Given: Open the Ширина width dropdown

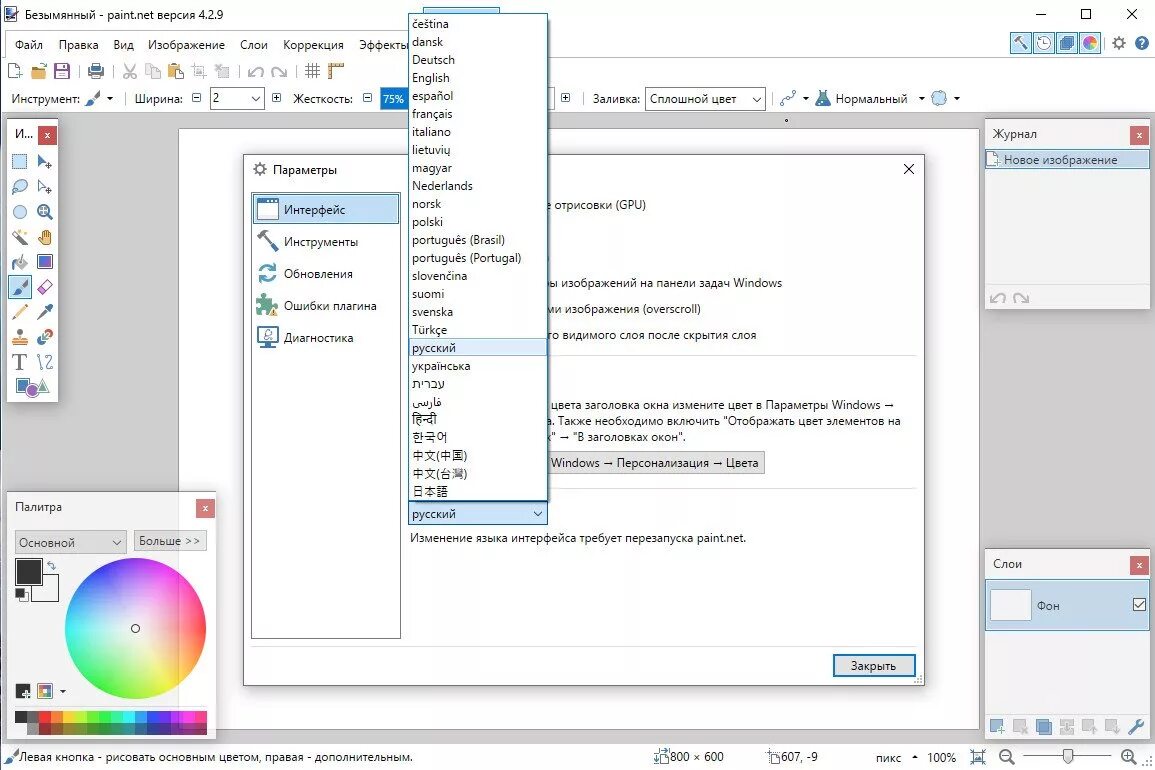Looking at the screenshot, I should click(256, 99).
